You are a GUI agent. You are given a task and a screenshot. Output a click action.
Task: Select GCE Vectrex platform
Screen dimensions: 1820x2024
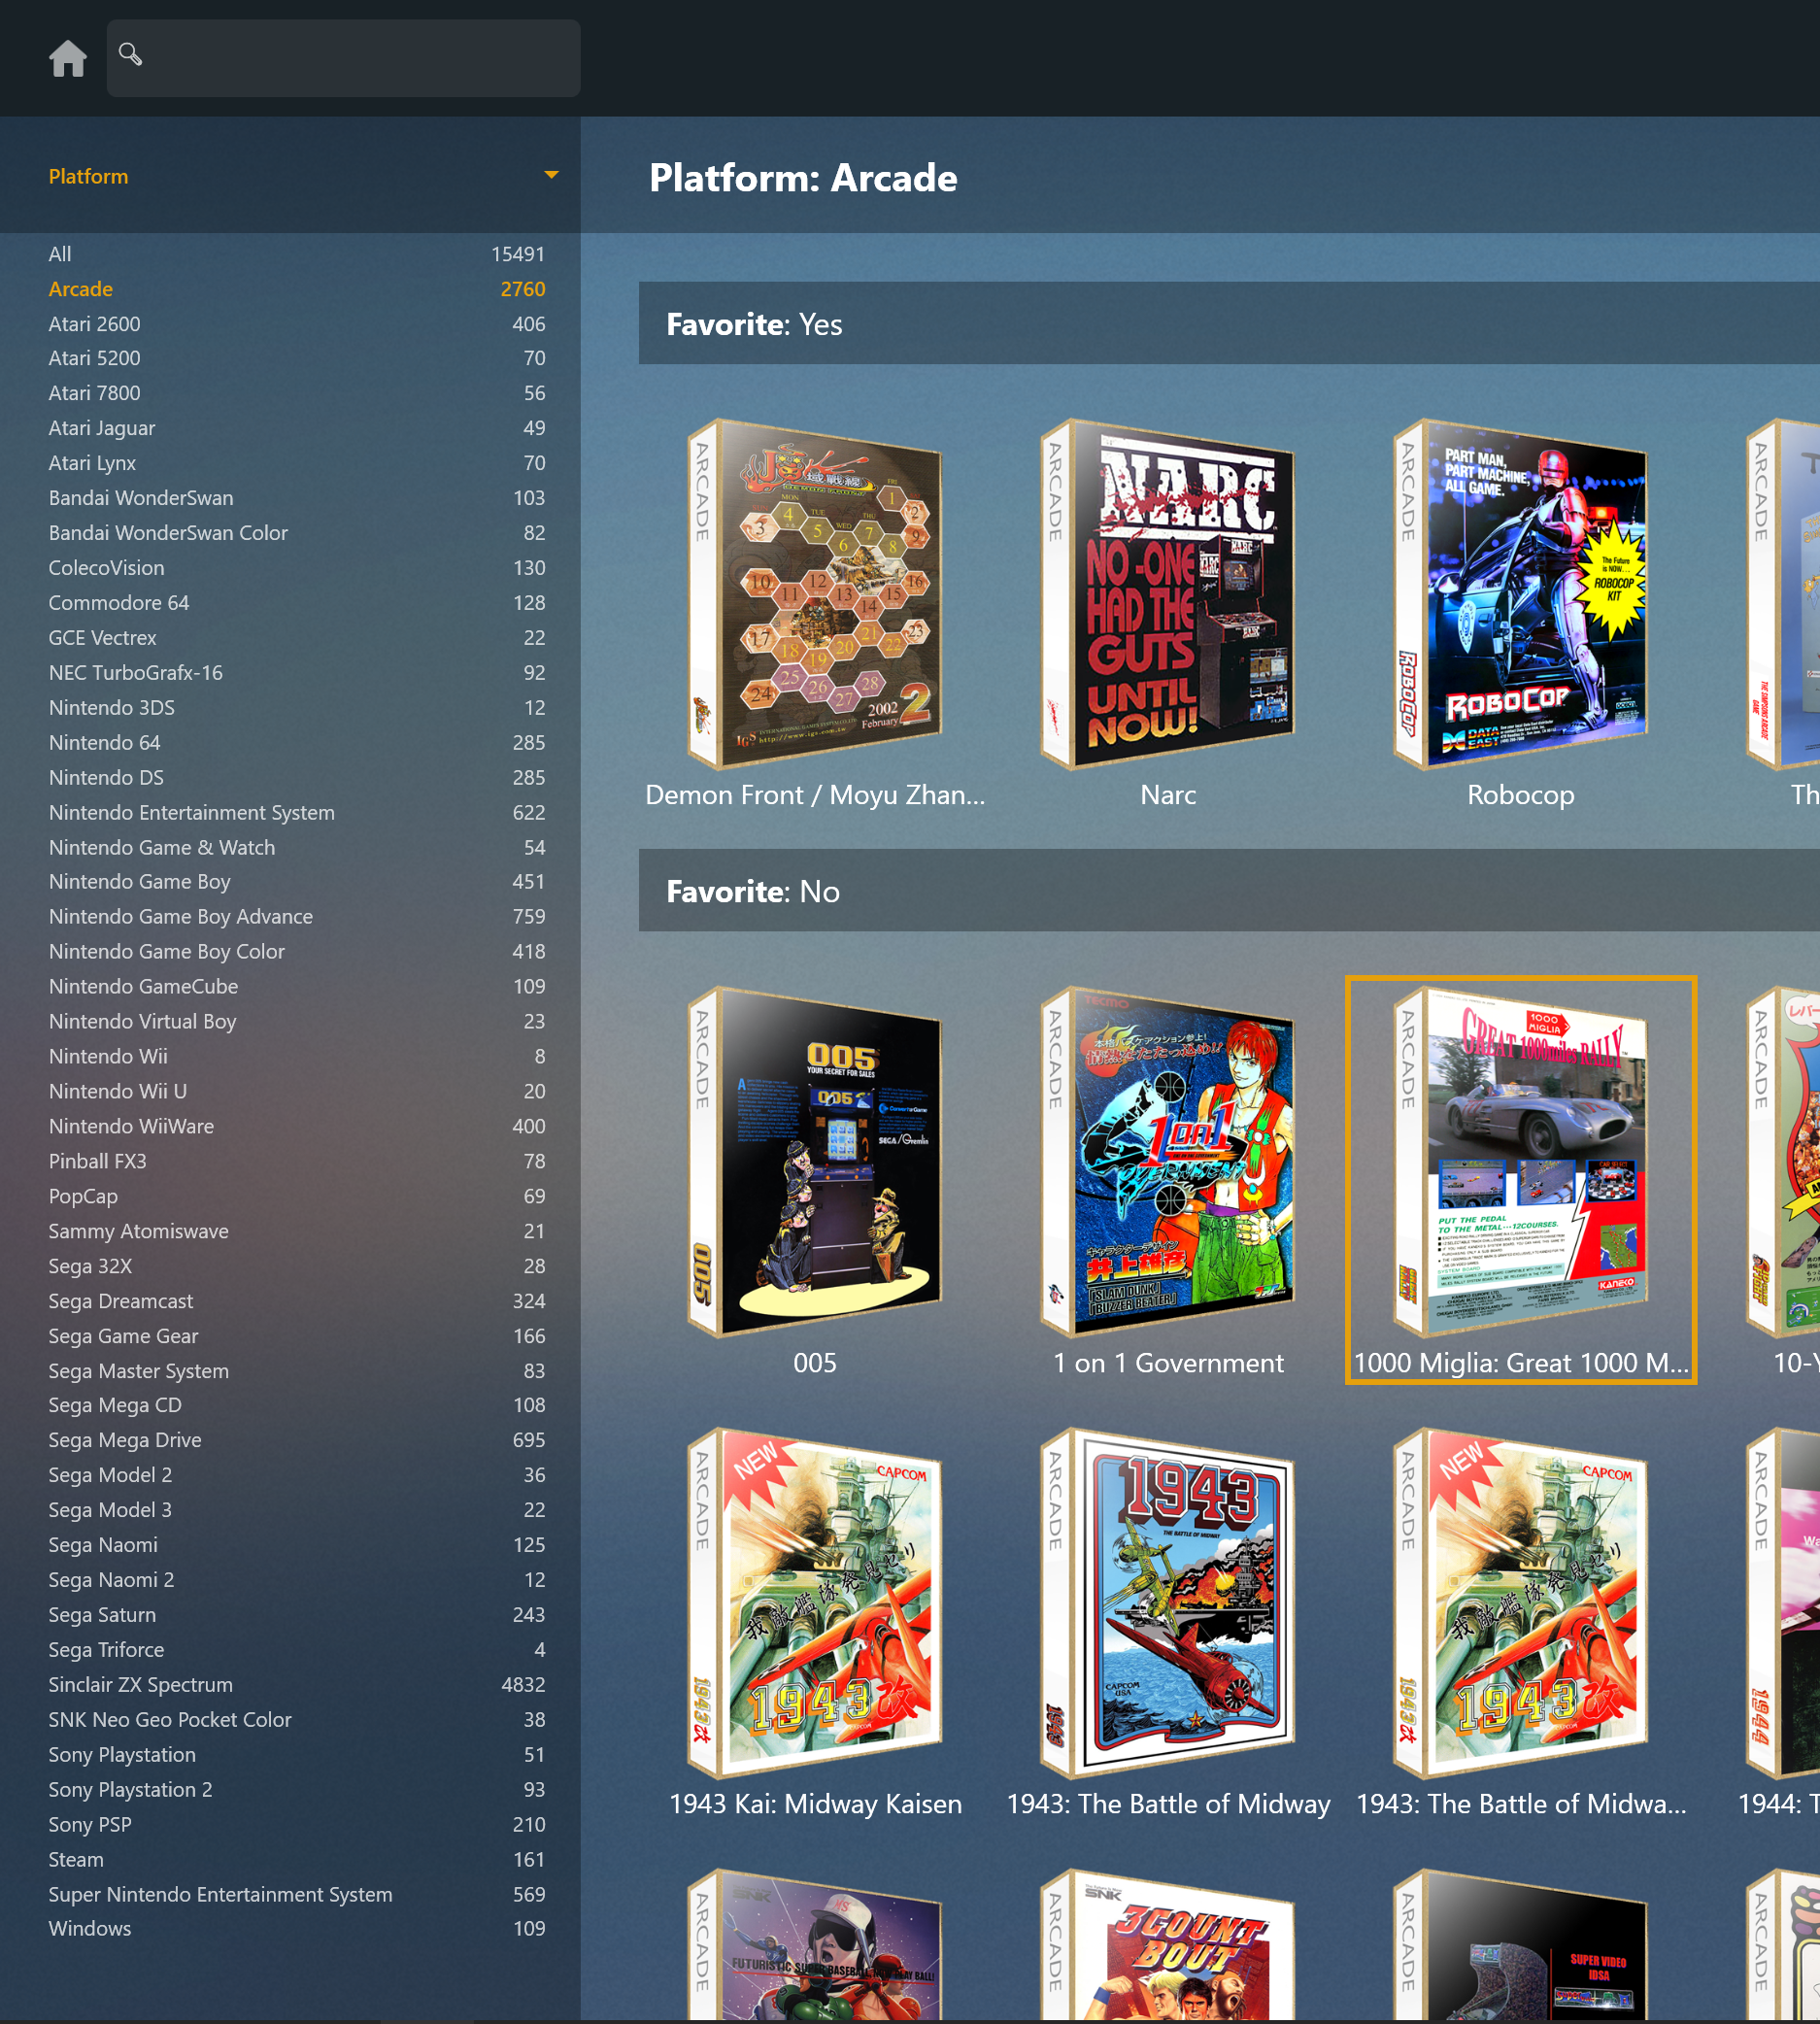coord(297,638)
